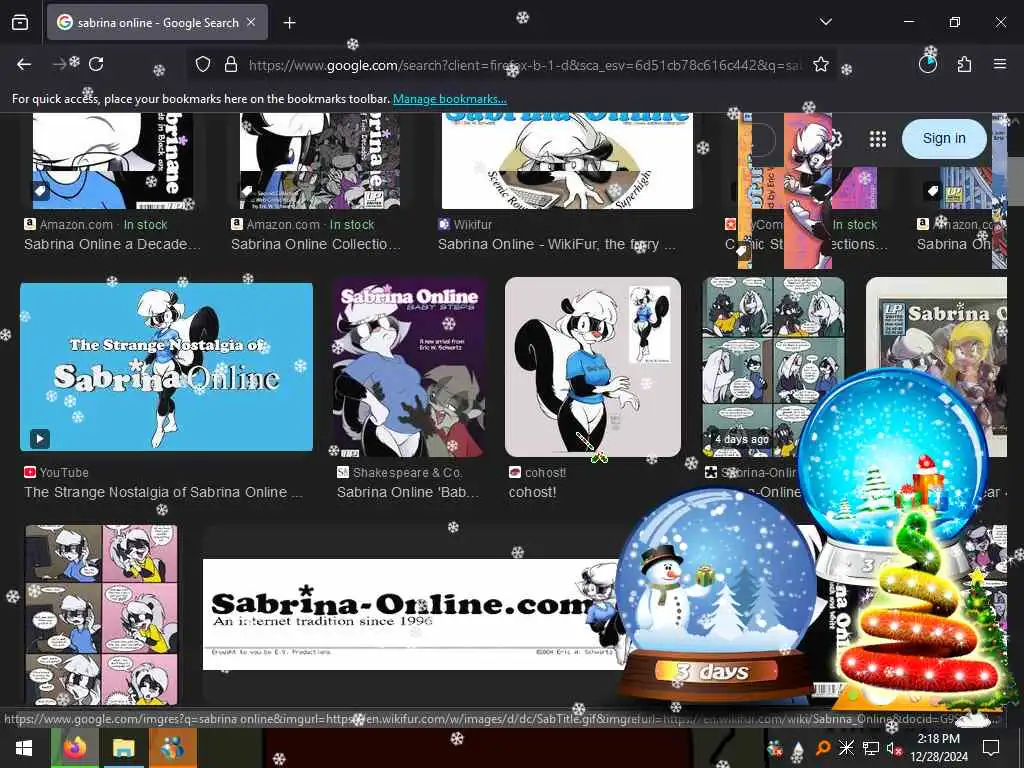The width and height of the screenshot is (1024, 768).
Task: Follow the Manage bookmarks link
Action: pos(449,99)
